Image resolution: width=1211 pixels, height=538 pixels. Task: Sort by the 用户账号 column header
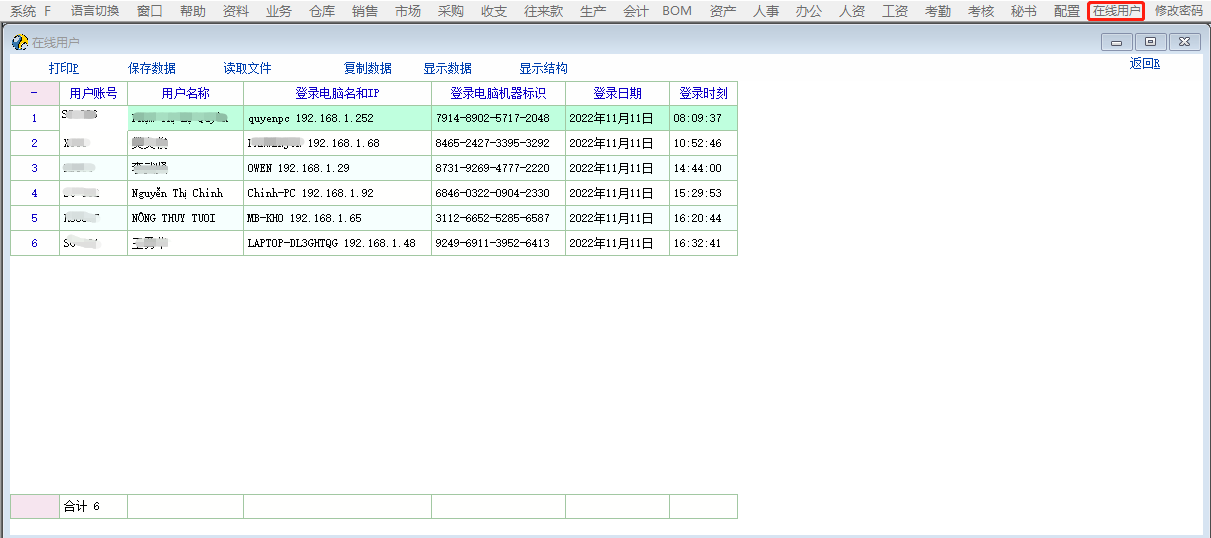pyautogui.click(x=93, y=93)
